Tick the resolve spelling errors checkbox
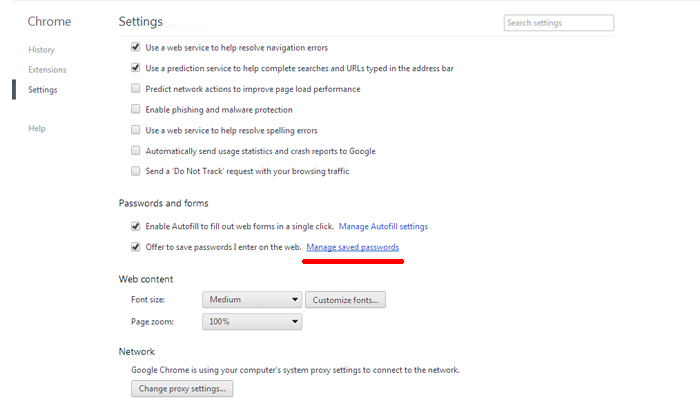Viewport: 700px width, 400px height. (x=135, y=130)
